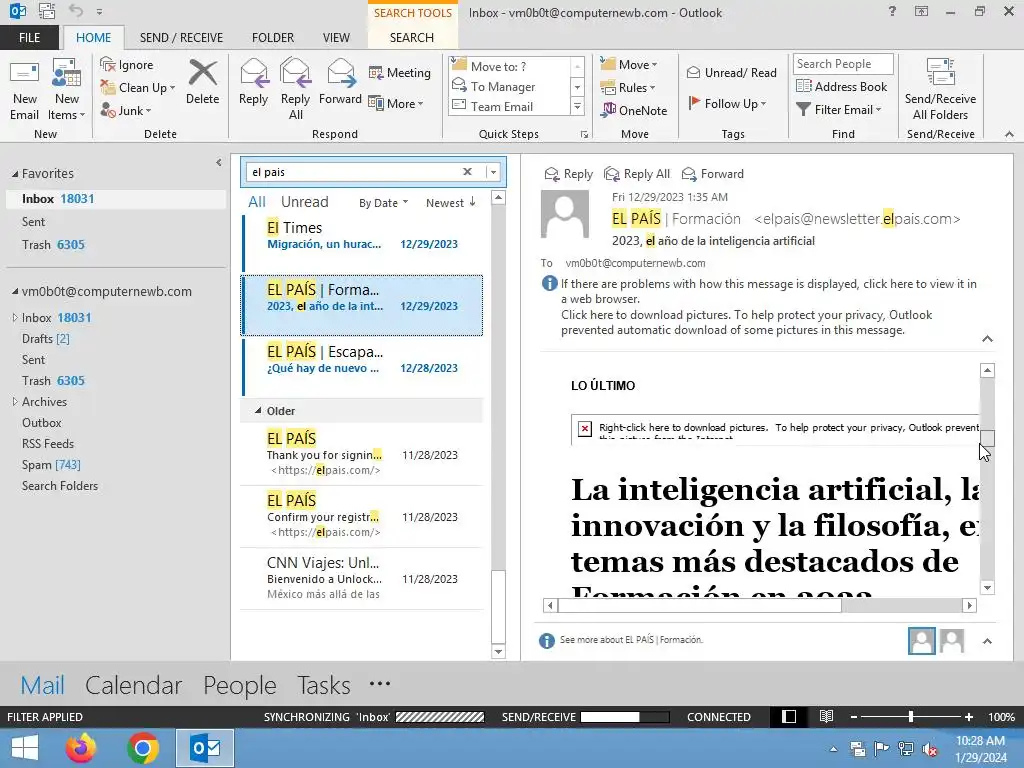Switch to the VIEW tab

pos(336,37)
